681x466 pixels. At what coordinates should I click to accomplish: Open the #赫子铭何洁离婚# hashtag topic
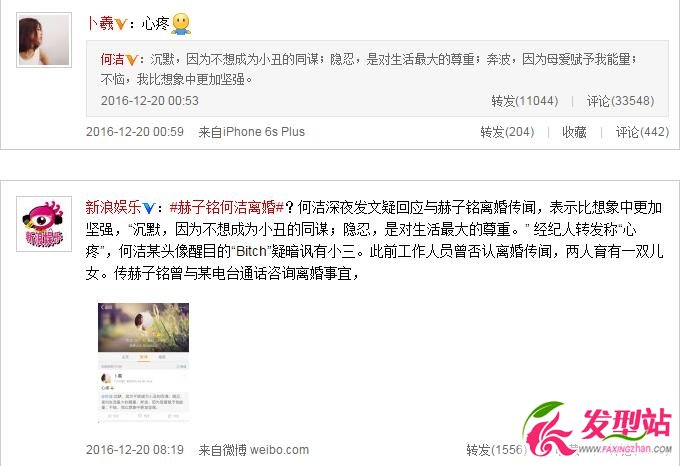point(226,208)
